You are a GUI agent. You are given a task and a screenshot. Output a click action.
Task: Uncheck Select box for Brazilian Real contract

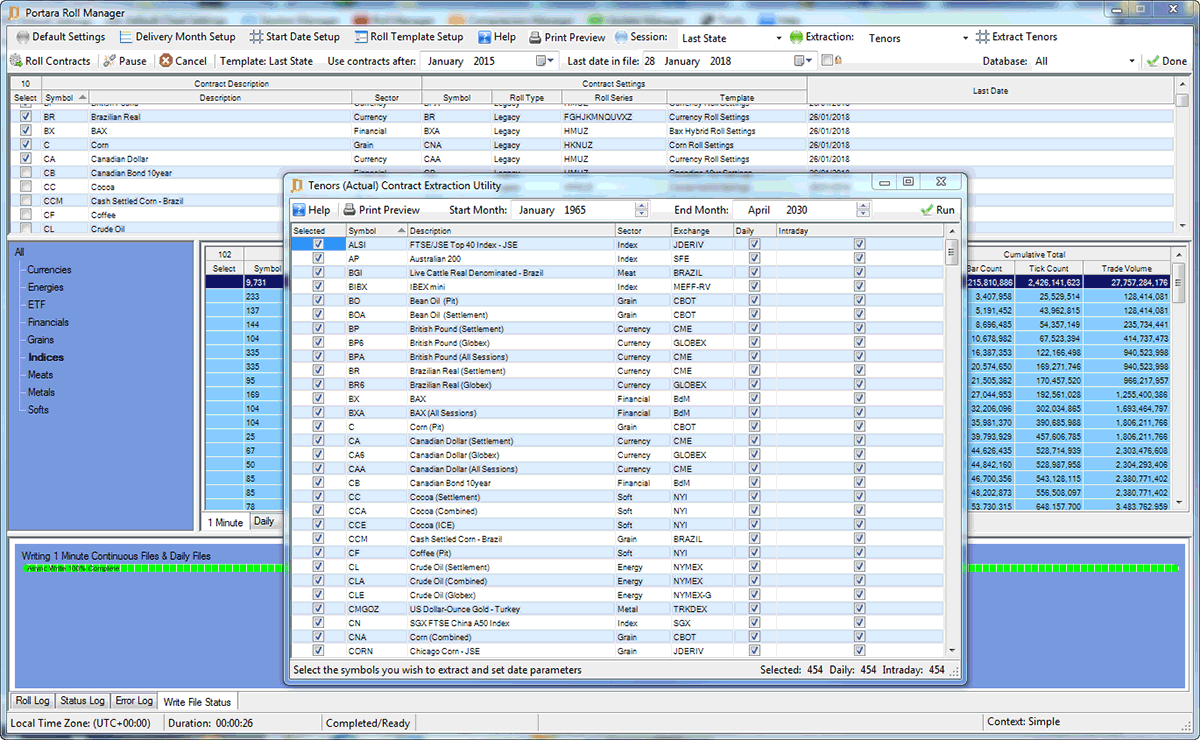25,117
